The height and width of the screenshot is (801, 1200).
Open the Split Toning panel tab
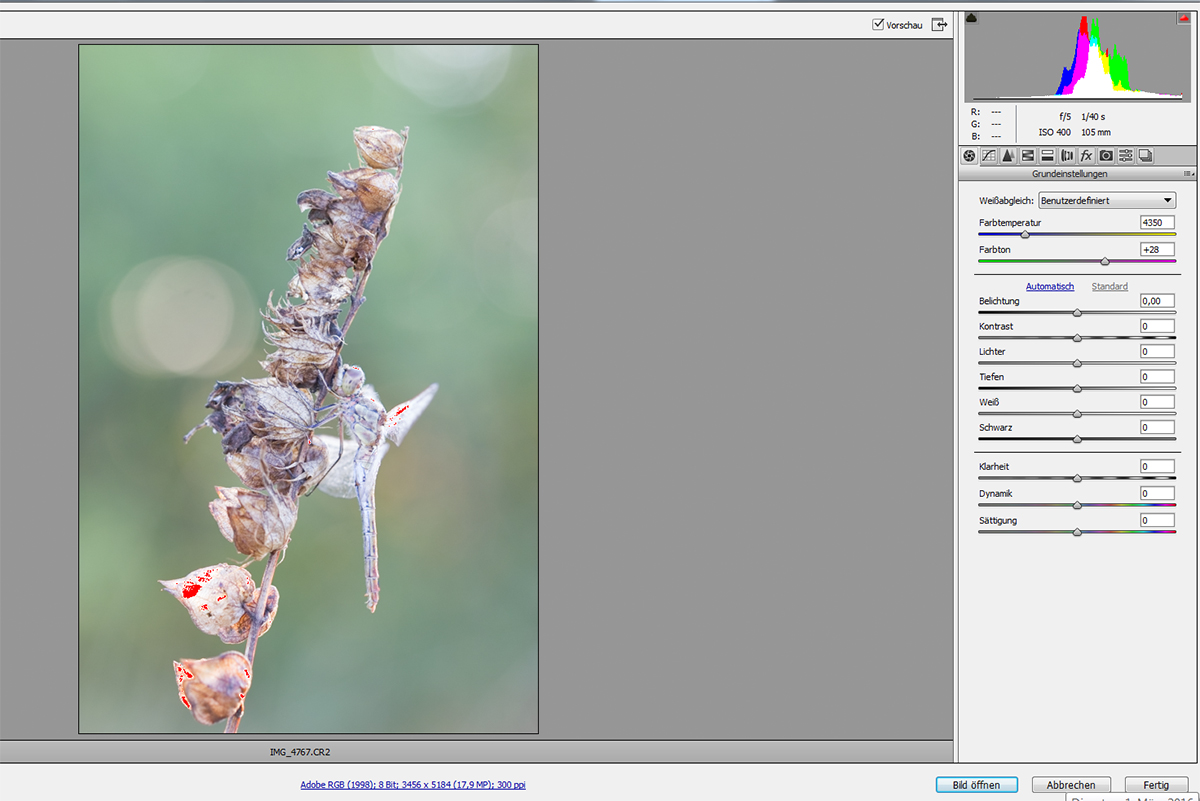point(1047,156)
